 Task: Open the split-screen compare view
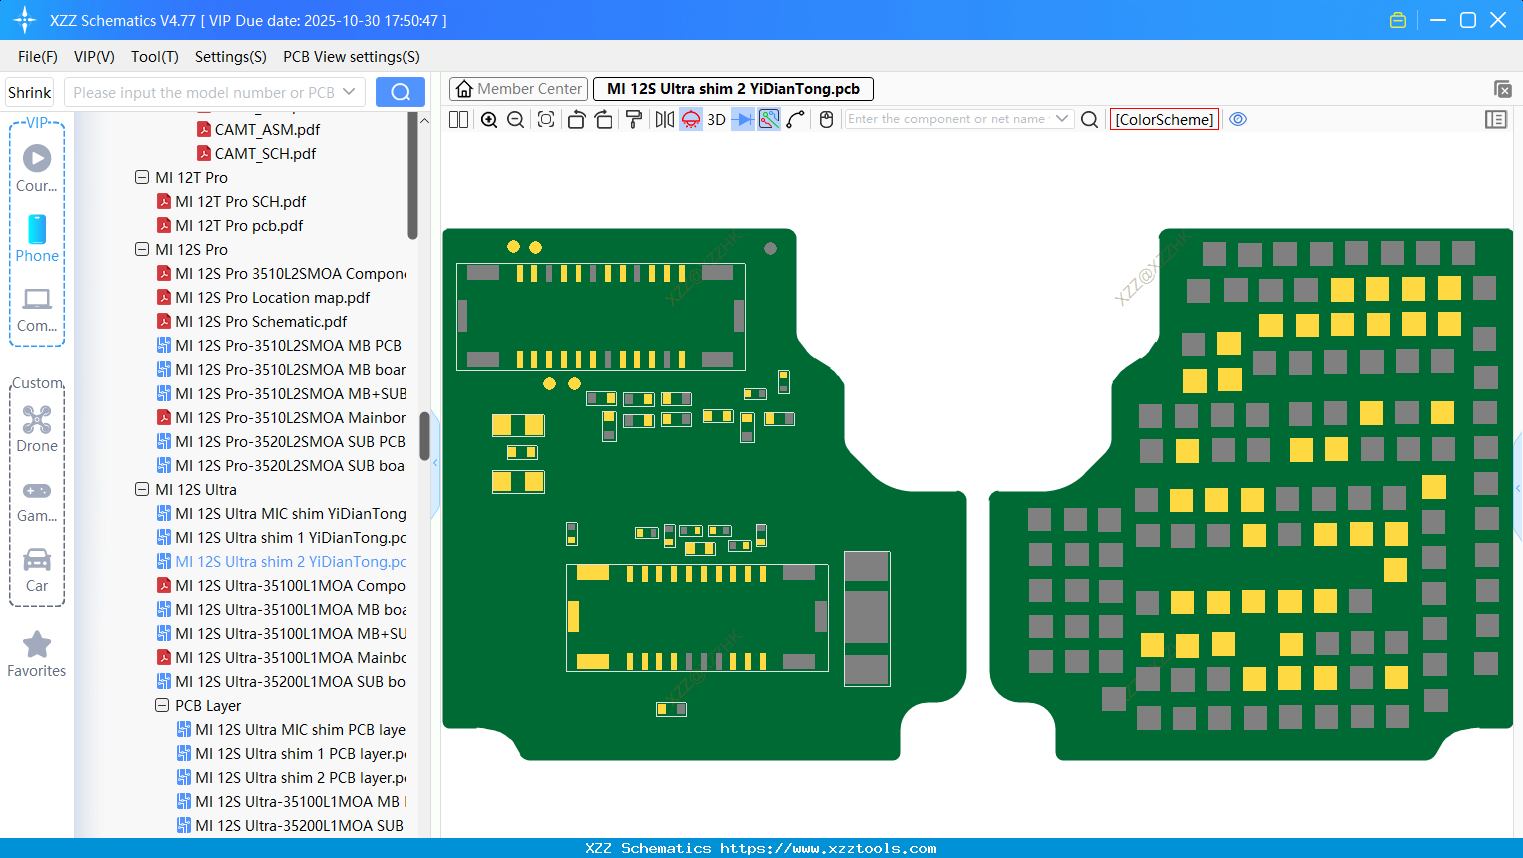[x=457, y=119]
